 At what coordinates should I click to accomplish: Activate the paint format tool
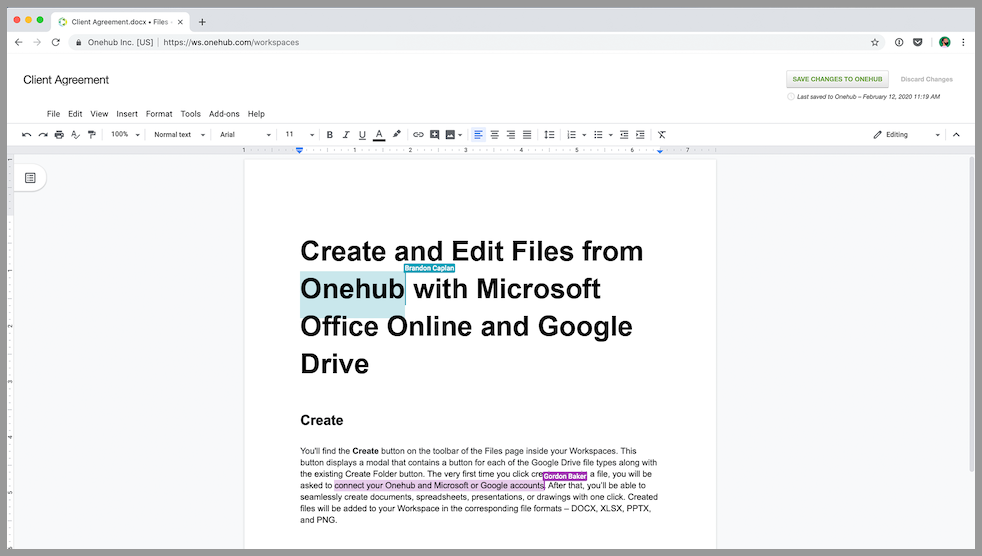coord(91,135)
